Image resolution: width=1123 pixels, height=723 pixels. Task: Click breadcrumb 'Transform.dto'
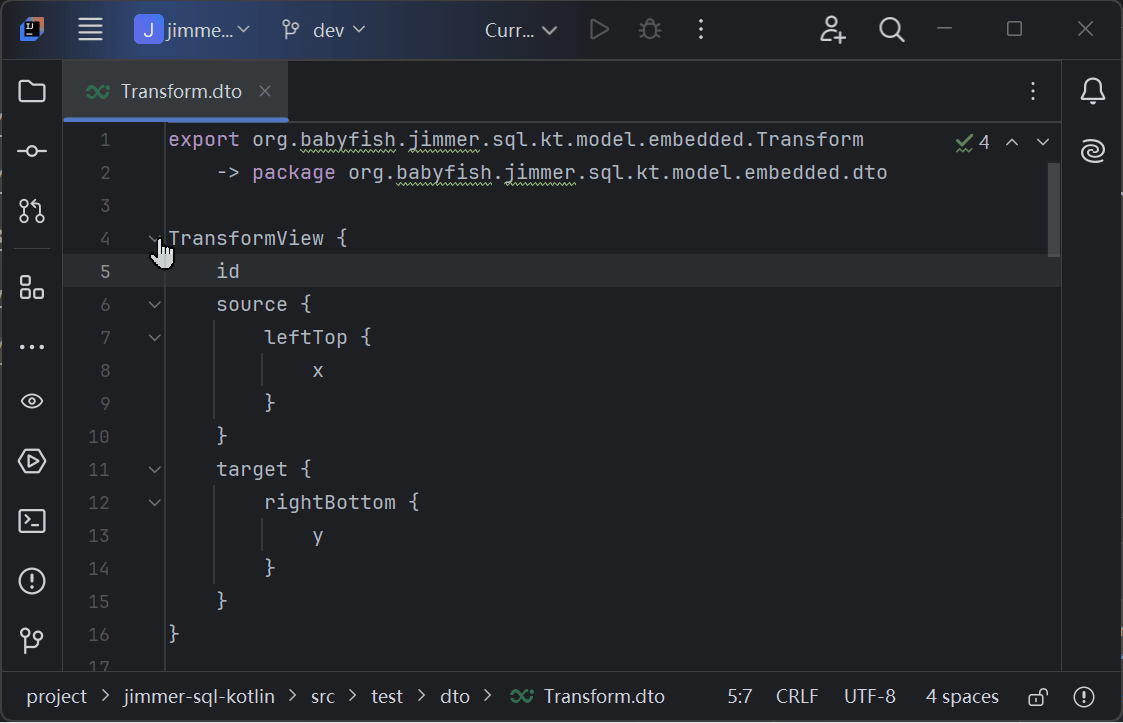tap(587, 696)
